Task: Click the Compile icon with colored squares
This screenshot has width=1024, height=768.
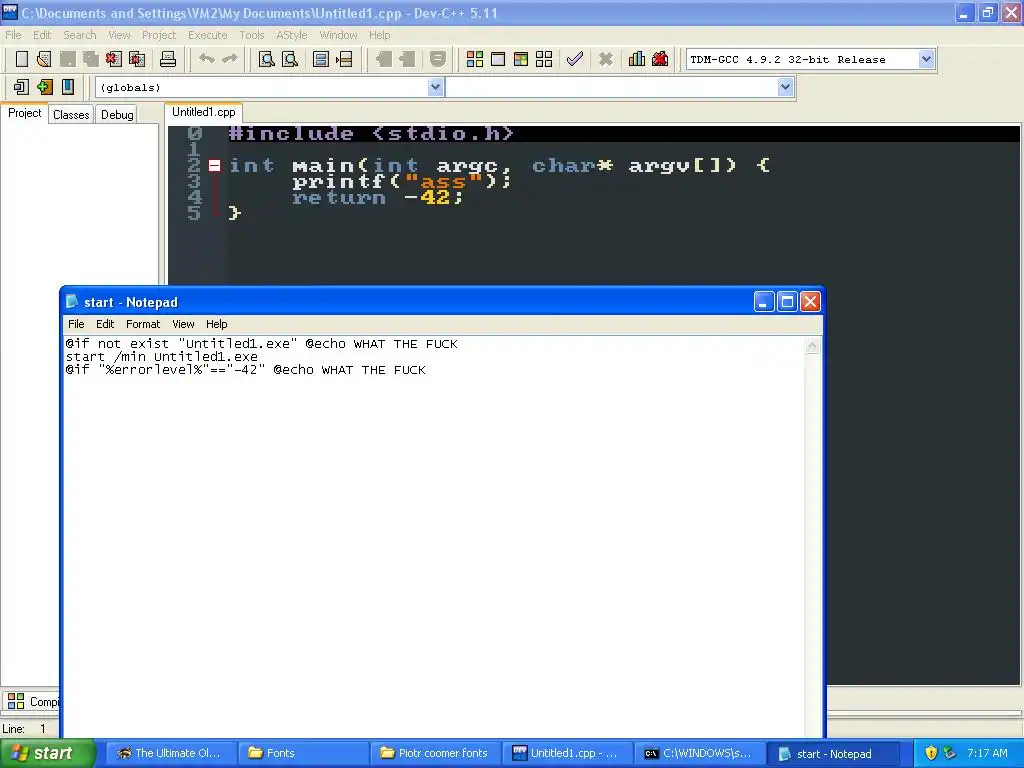Action: click(475, 59)
